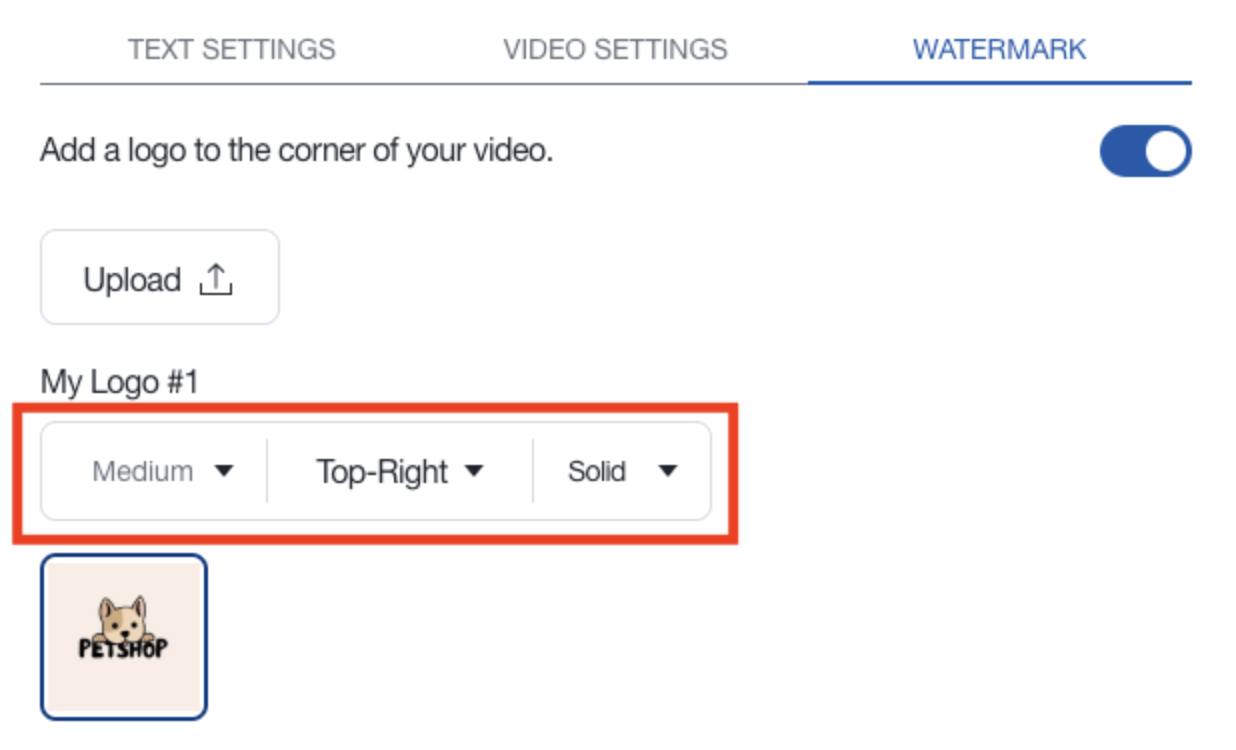
Task: Open the Medium size dropdown
Action: pyautogui.click(x=162, y=471)
